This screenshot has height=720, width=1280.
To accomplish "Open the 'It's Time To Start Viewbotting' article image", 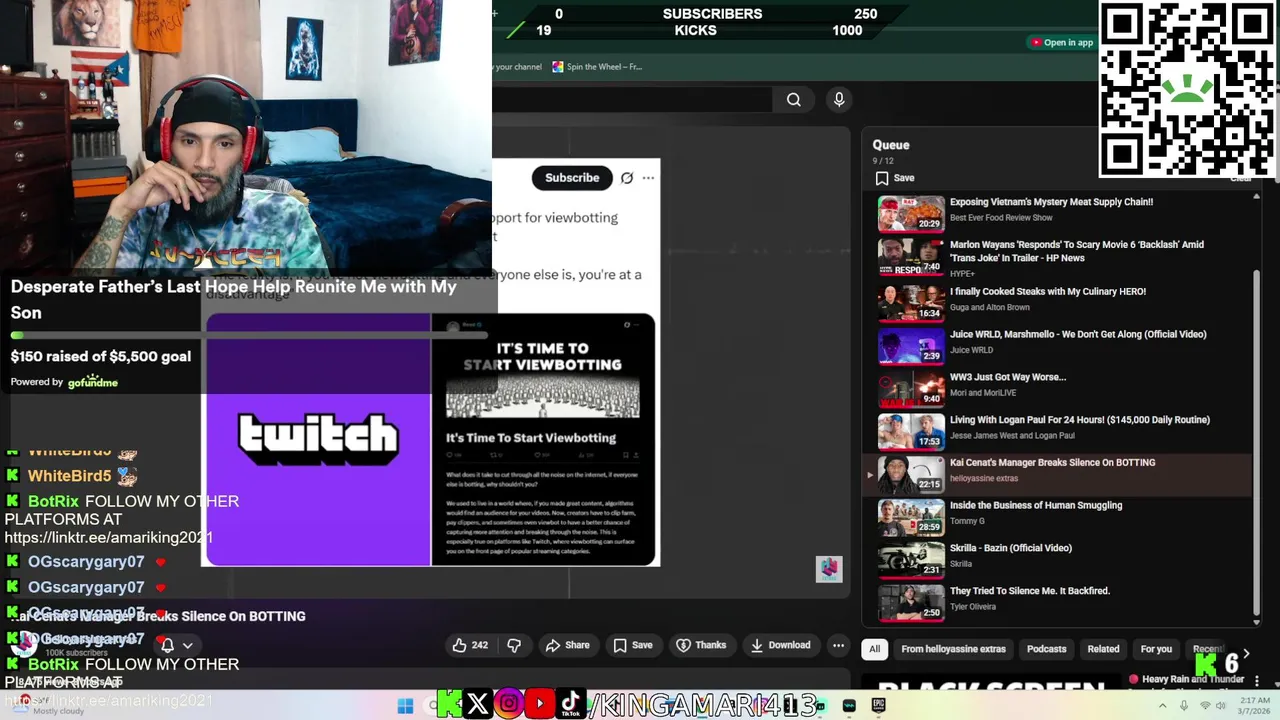I will tap(543, 440).
